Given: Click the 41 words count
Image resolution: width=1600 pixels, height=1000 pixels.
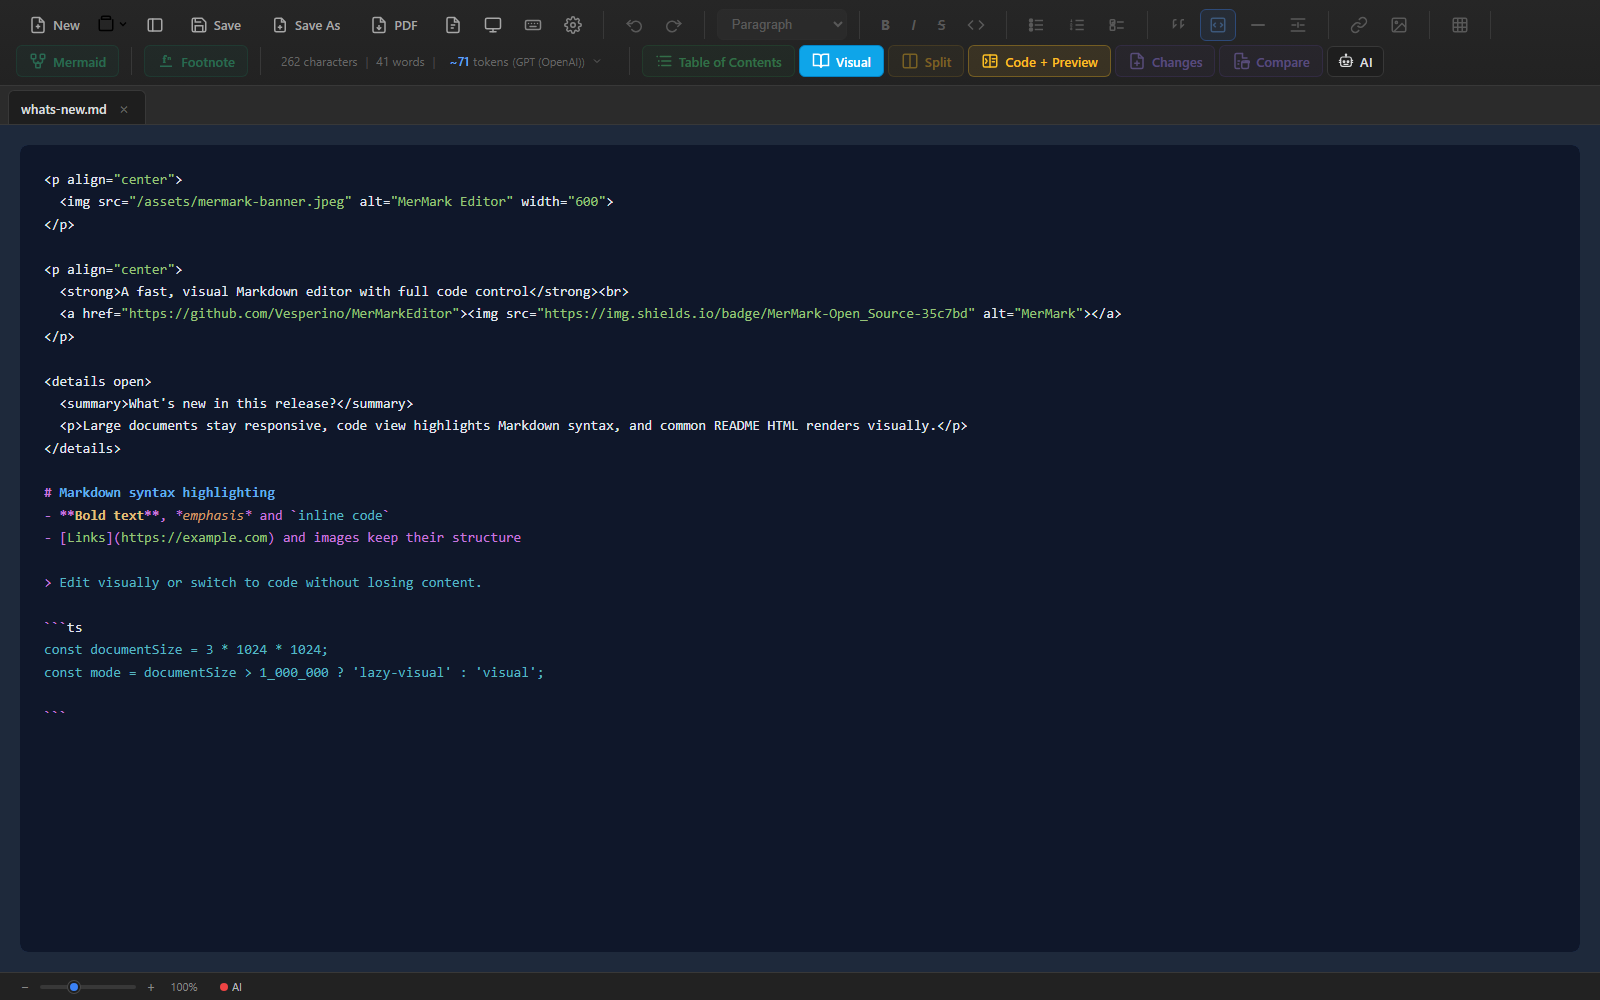Looking at the screenshot, I should [400, 62].
